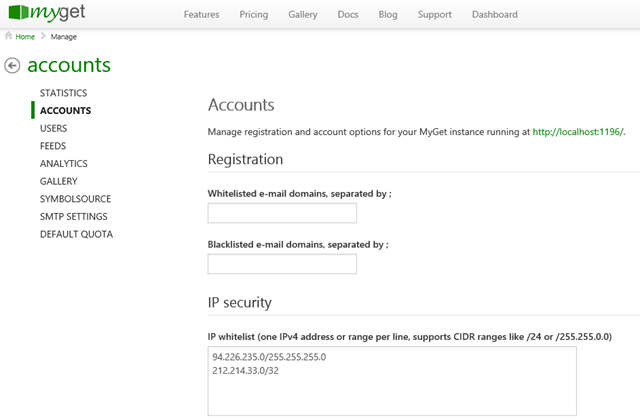
Task: Open the Feeds management section
Action: (x=53, y=146)
